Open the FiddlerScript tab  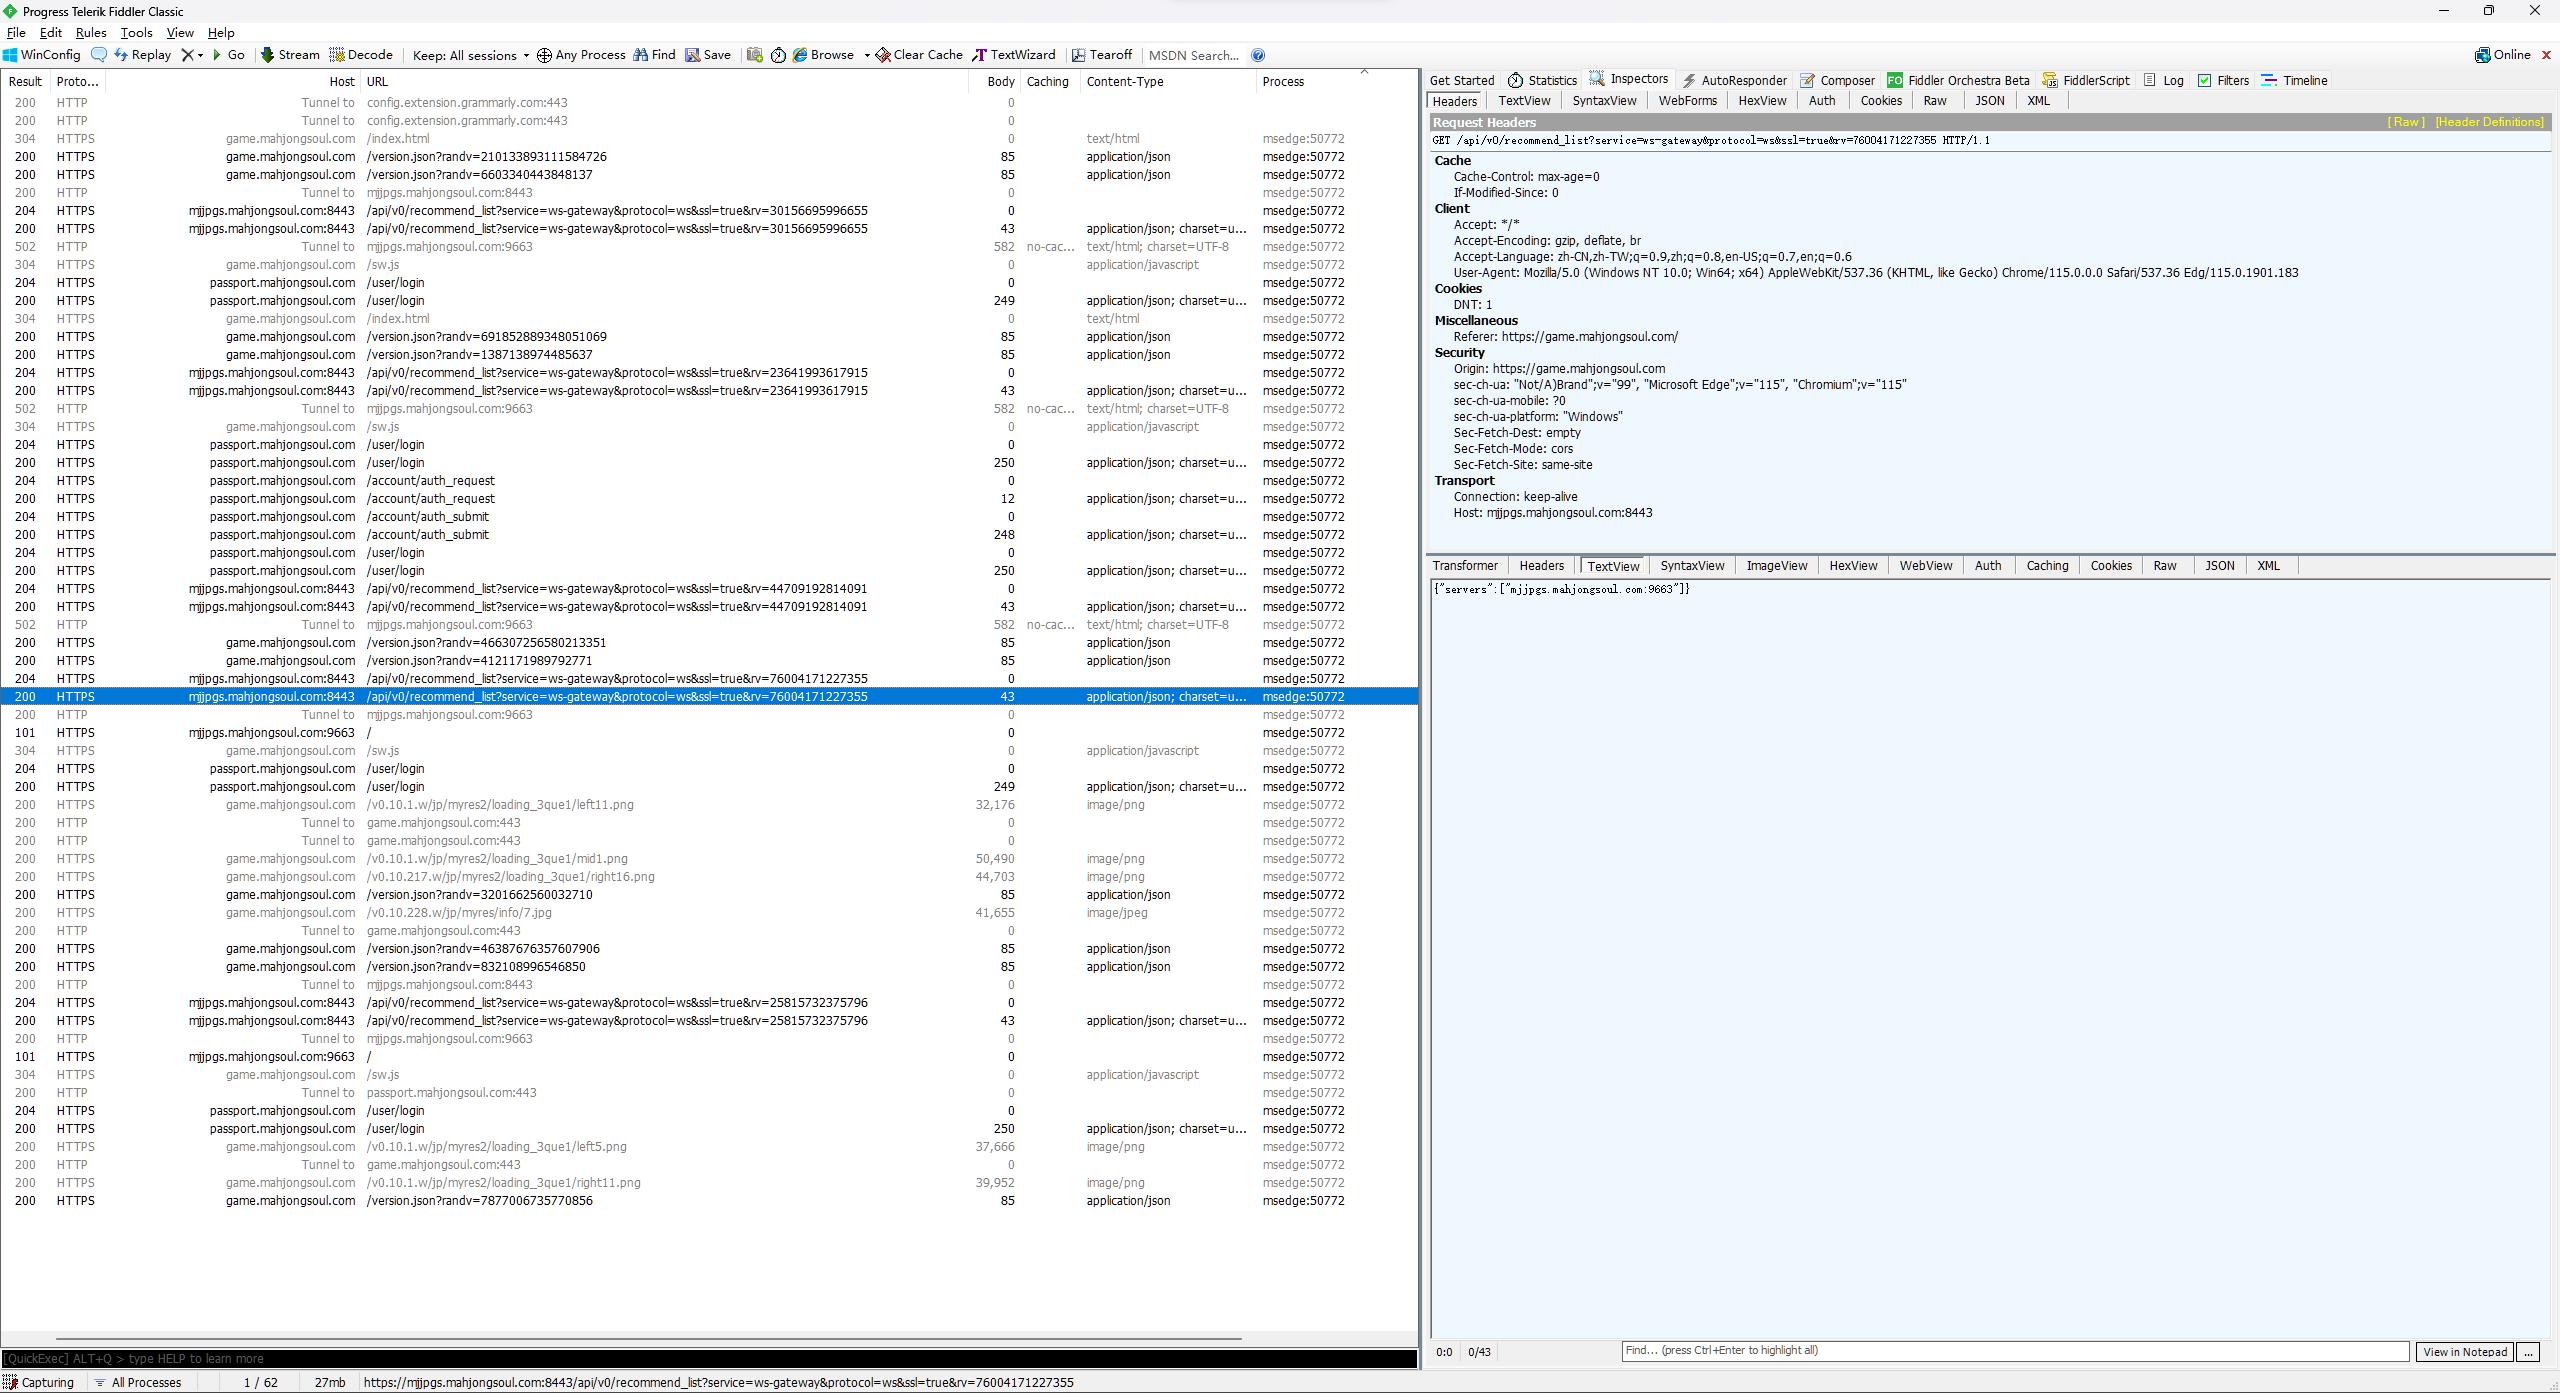click(x=2086, y=80)
